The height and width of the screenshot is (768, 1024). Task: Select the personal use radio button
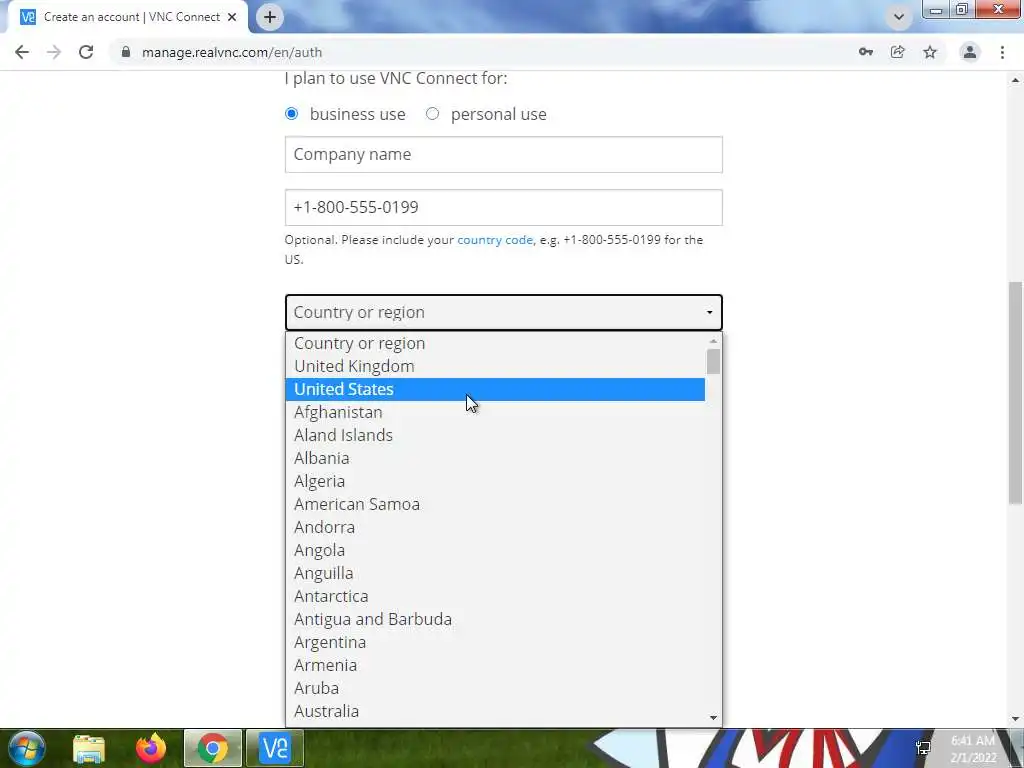pos(432,114)
